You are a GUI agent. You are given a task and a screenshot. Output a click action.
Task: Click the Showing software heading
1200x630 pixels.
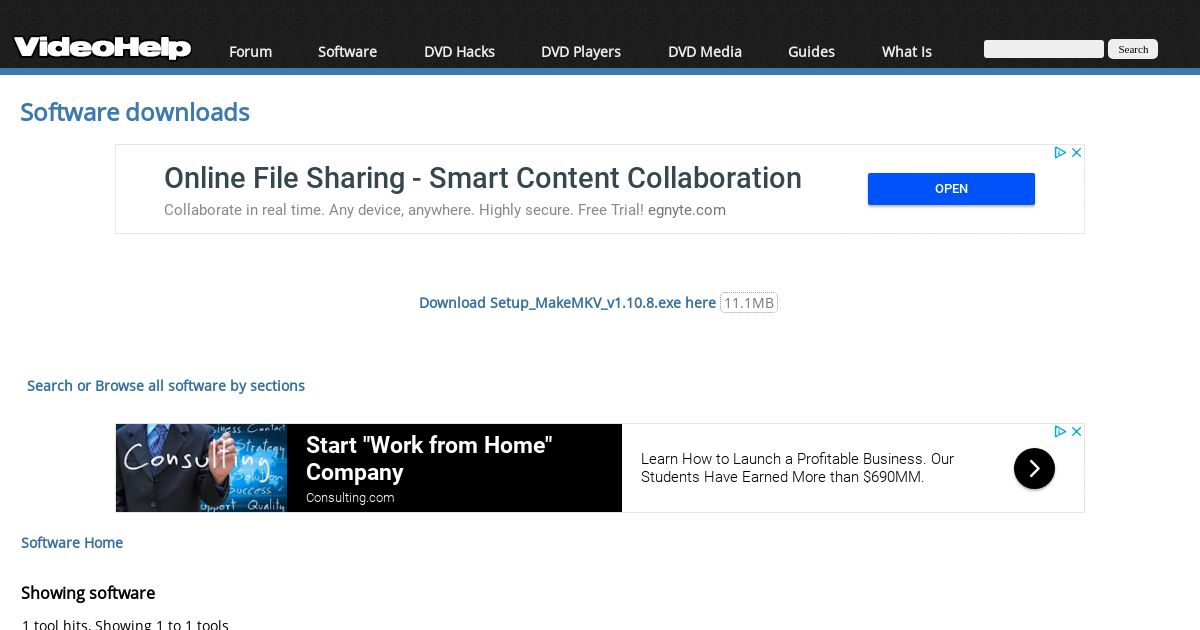point(88,593)
